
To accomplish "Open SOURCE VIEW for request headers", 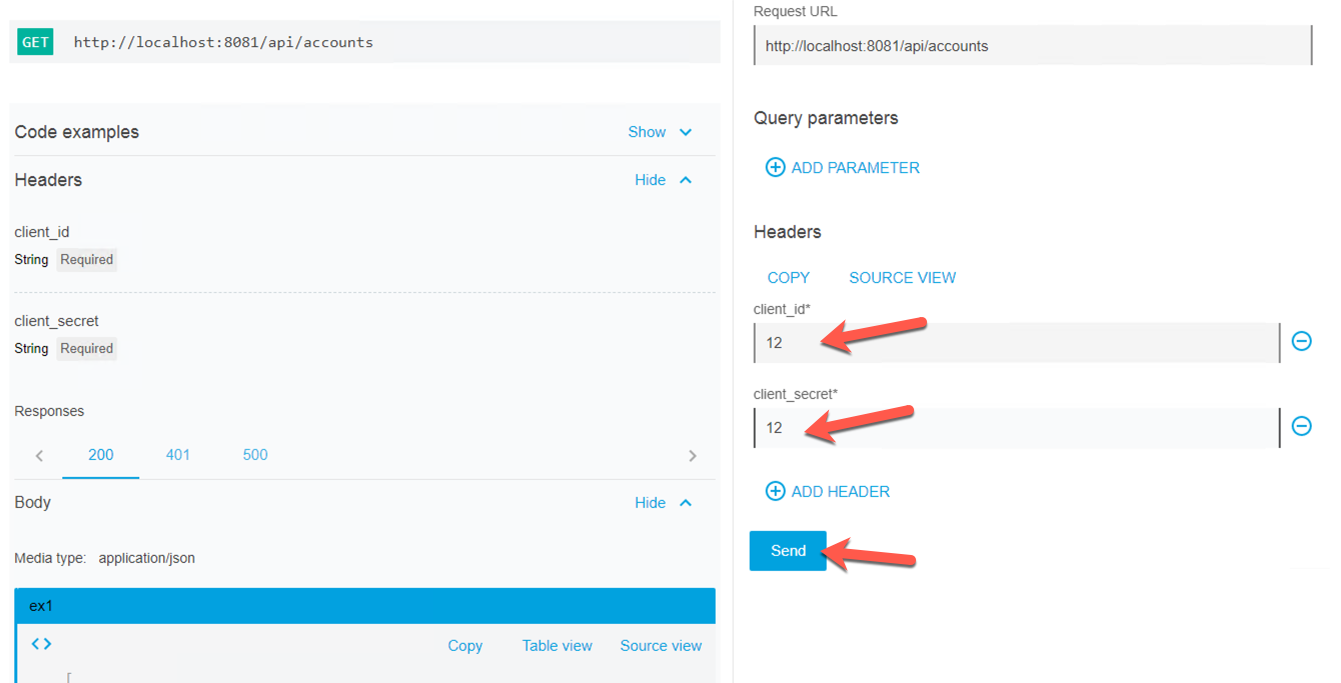I will pos(902,278).
